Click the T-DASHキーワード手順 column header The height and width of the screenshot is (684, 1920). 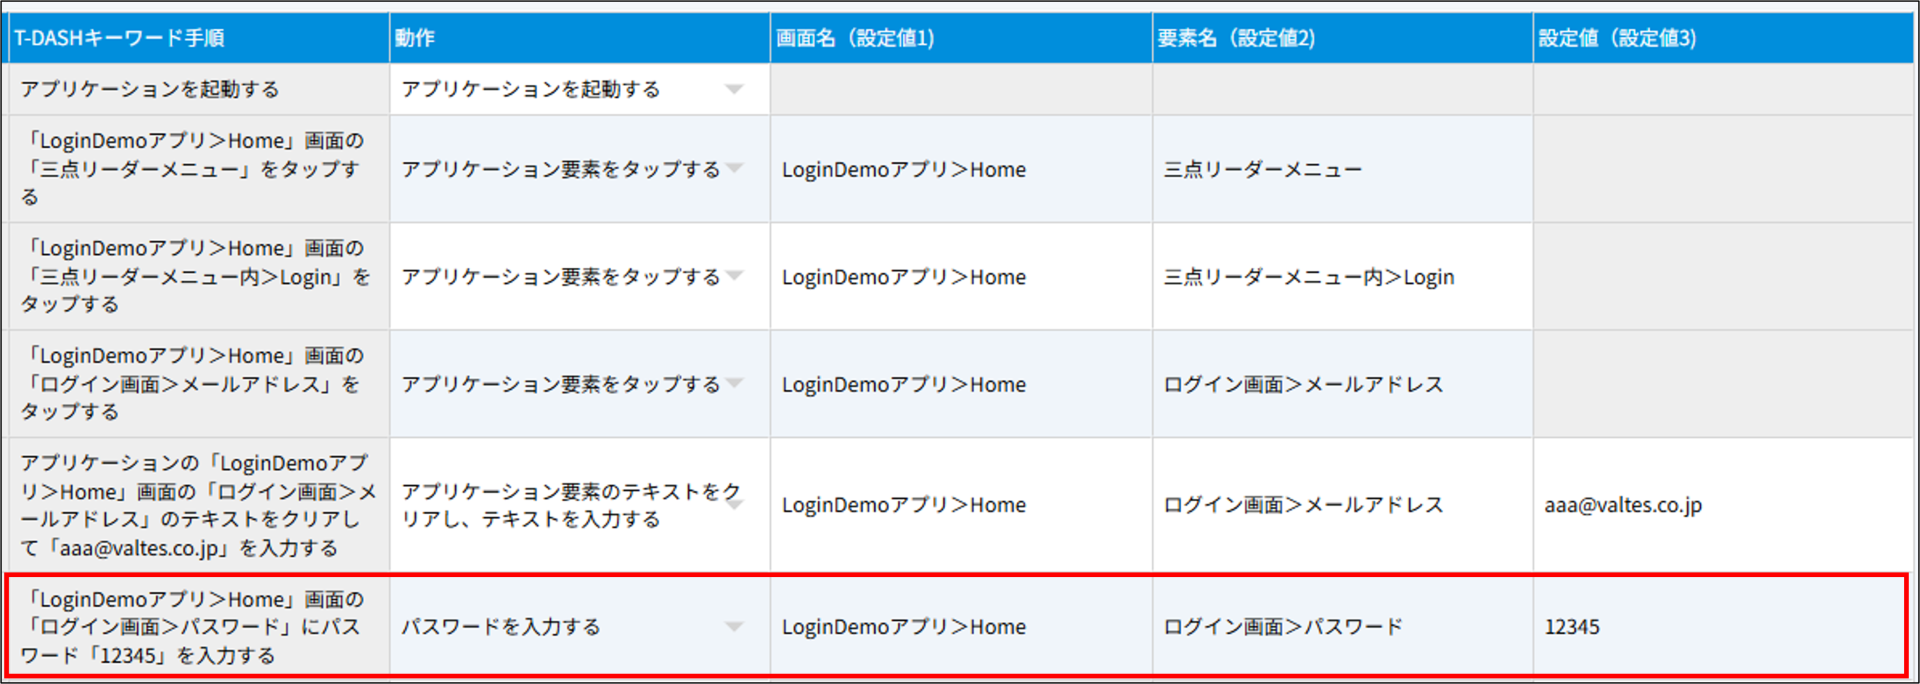(x=119, y=38)
